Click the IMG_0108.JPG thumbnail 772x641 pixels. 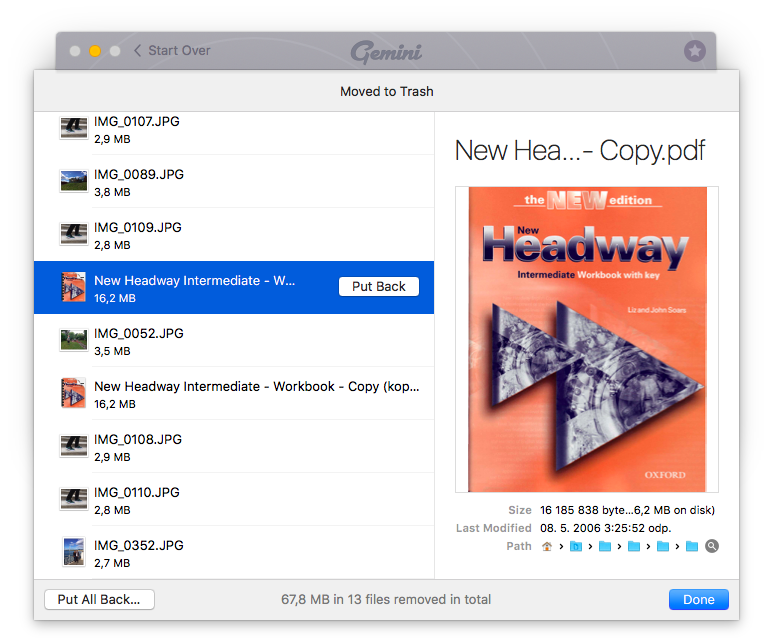point(73,446)
